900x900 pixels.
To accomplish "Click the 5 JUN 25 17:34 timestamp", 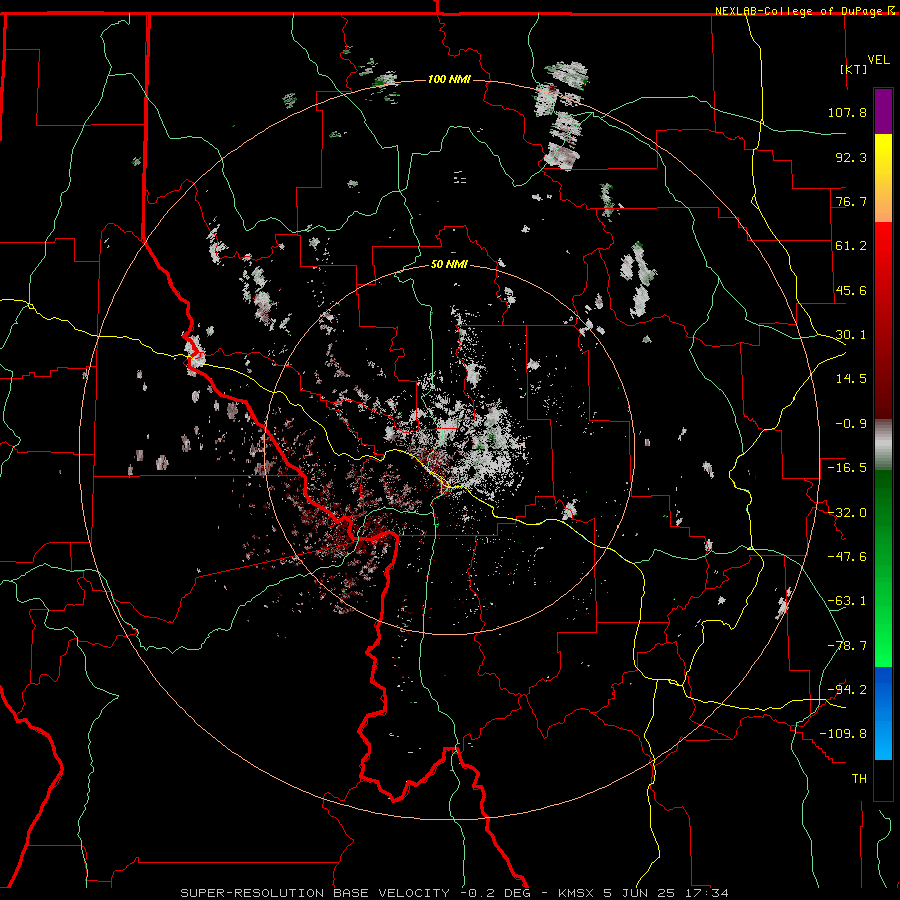I will pyautogui.click(x=666, y=893).
